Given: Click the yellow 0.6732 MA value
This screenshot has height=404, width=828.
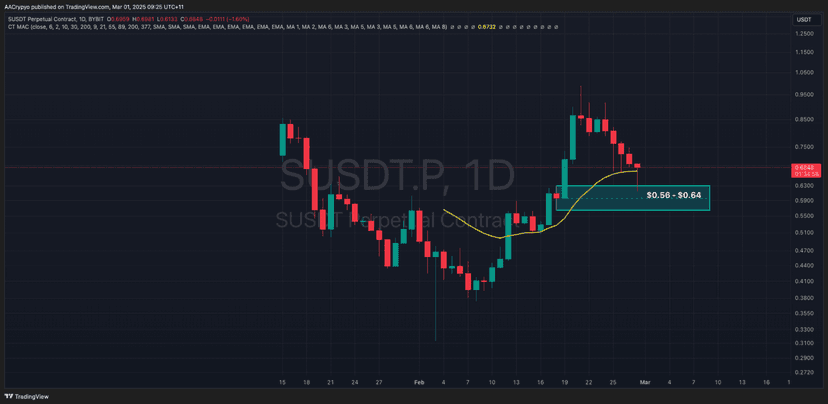Looking at the screenshot, I should [485, 26].
